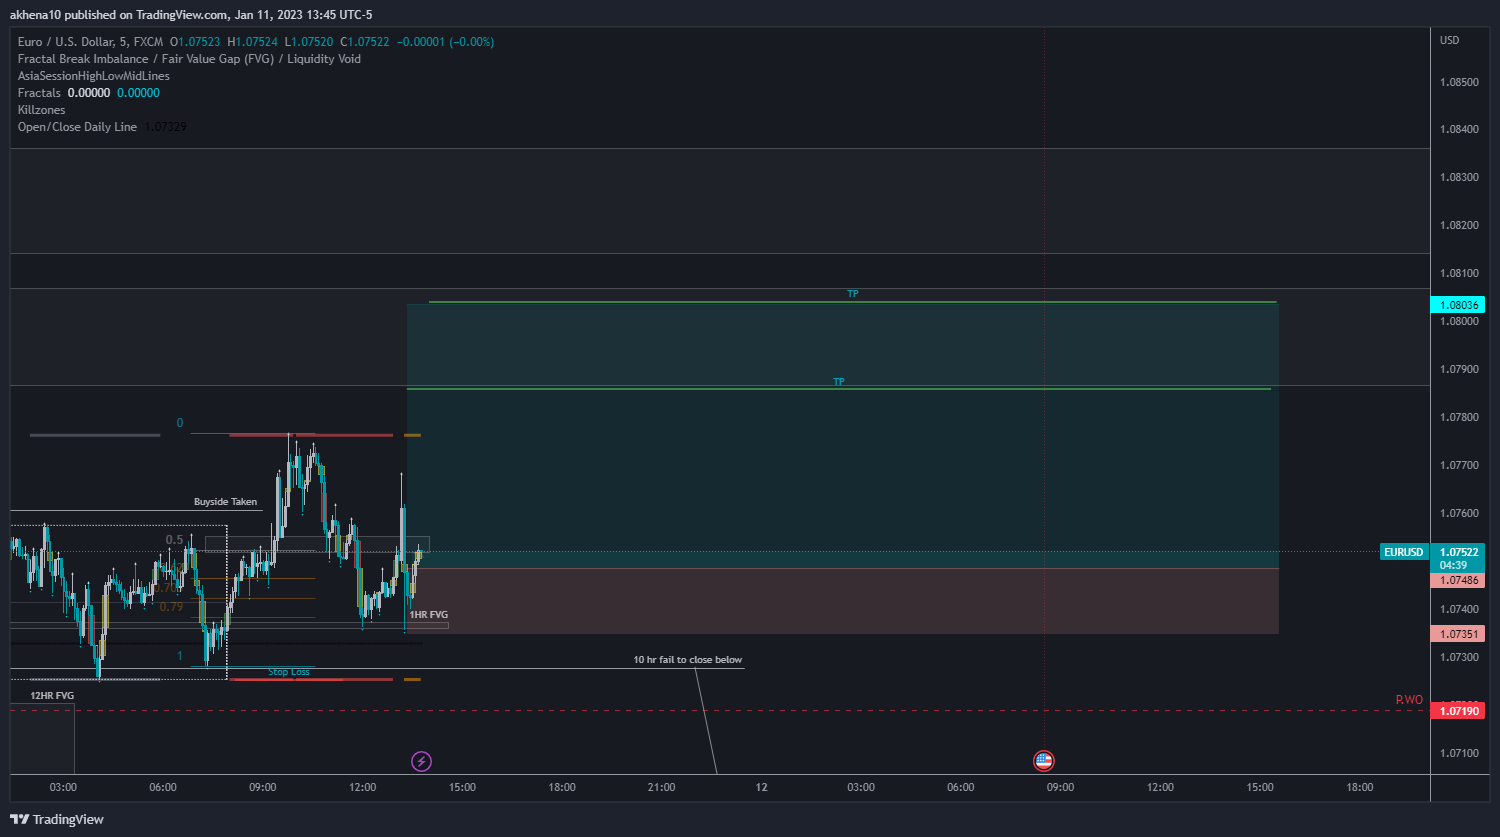Click the USD currency label on price axis
Screen dimensions: 1500x837
pyautogui.click(x=1449, y=41)
